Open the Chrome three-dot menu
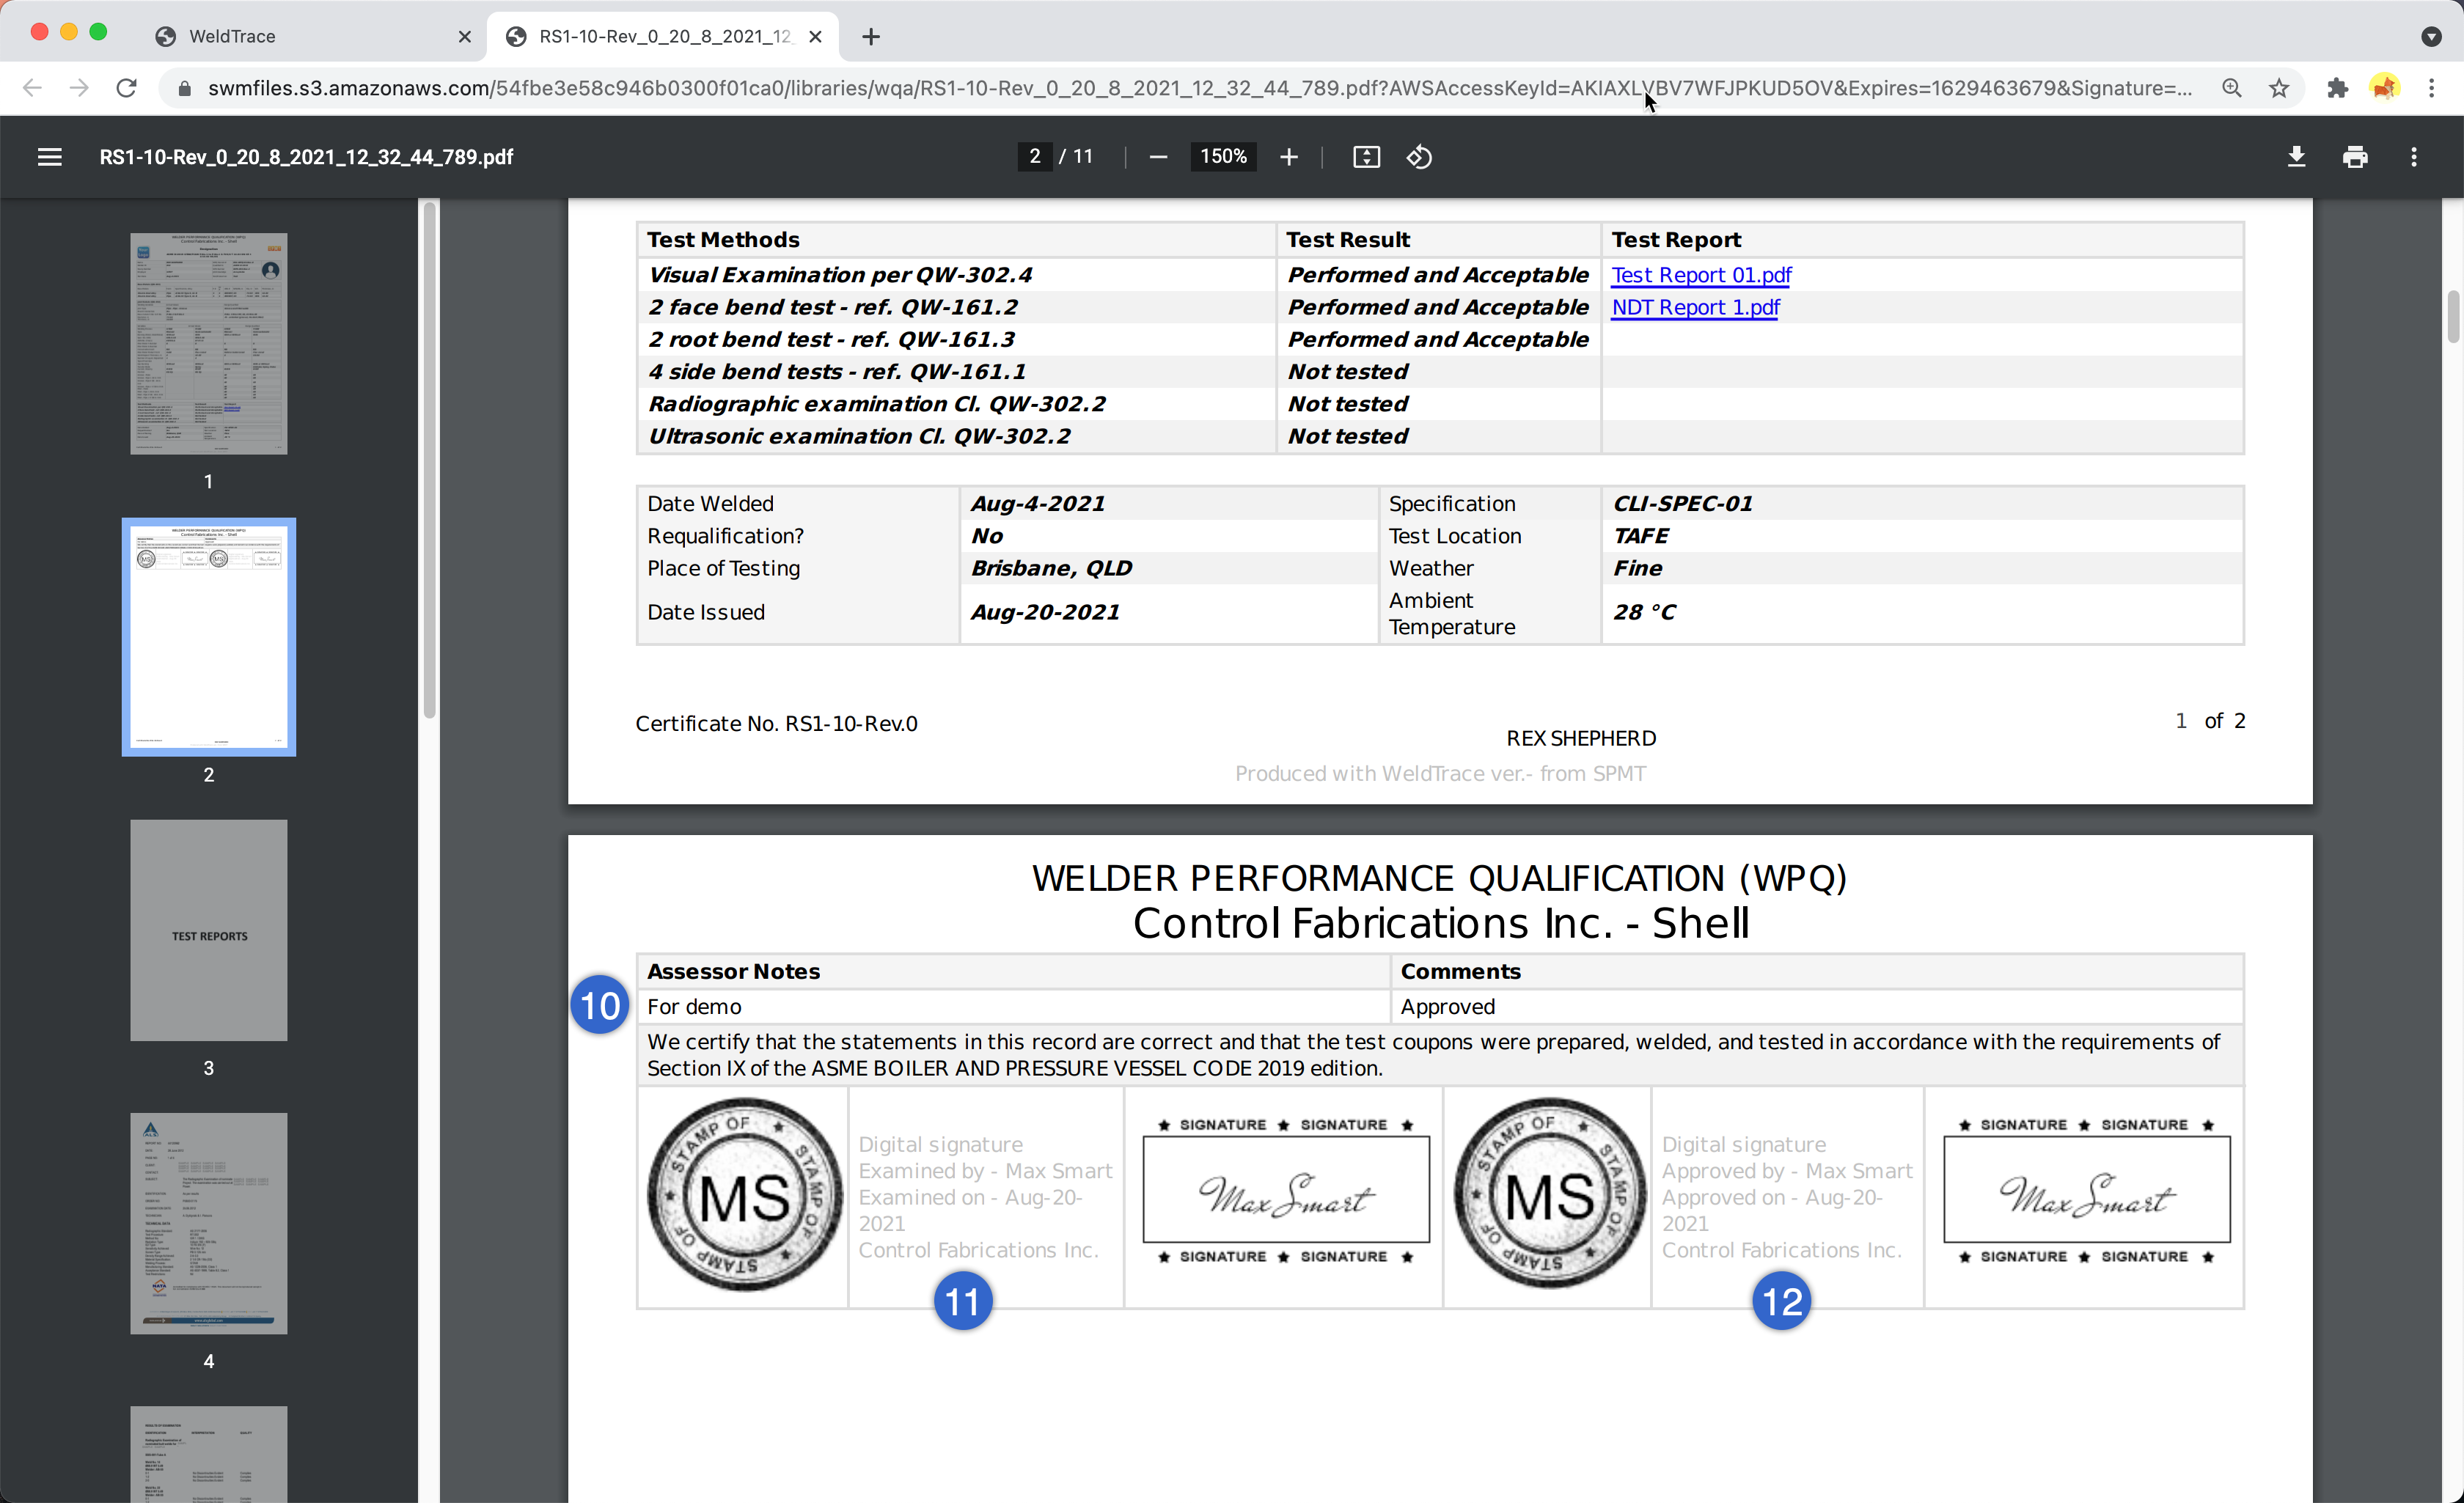Viewport: 2464px width, 1503px height. tap(2431, 88)
